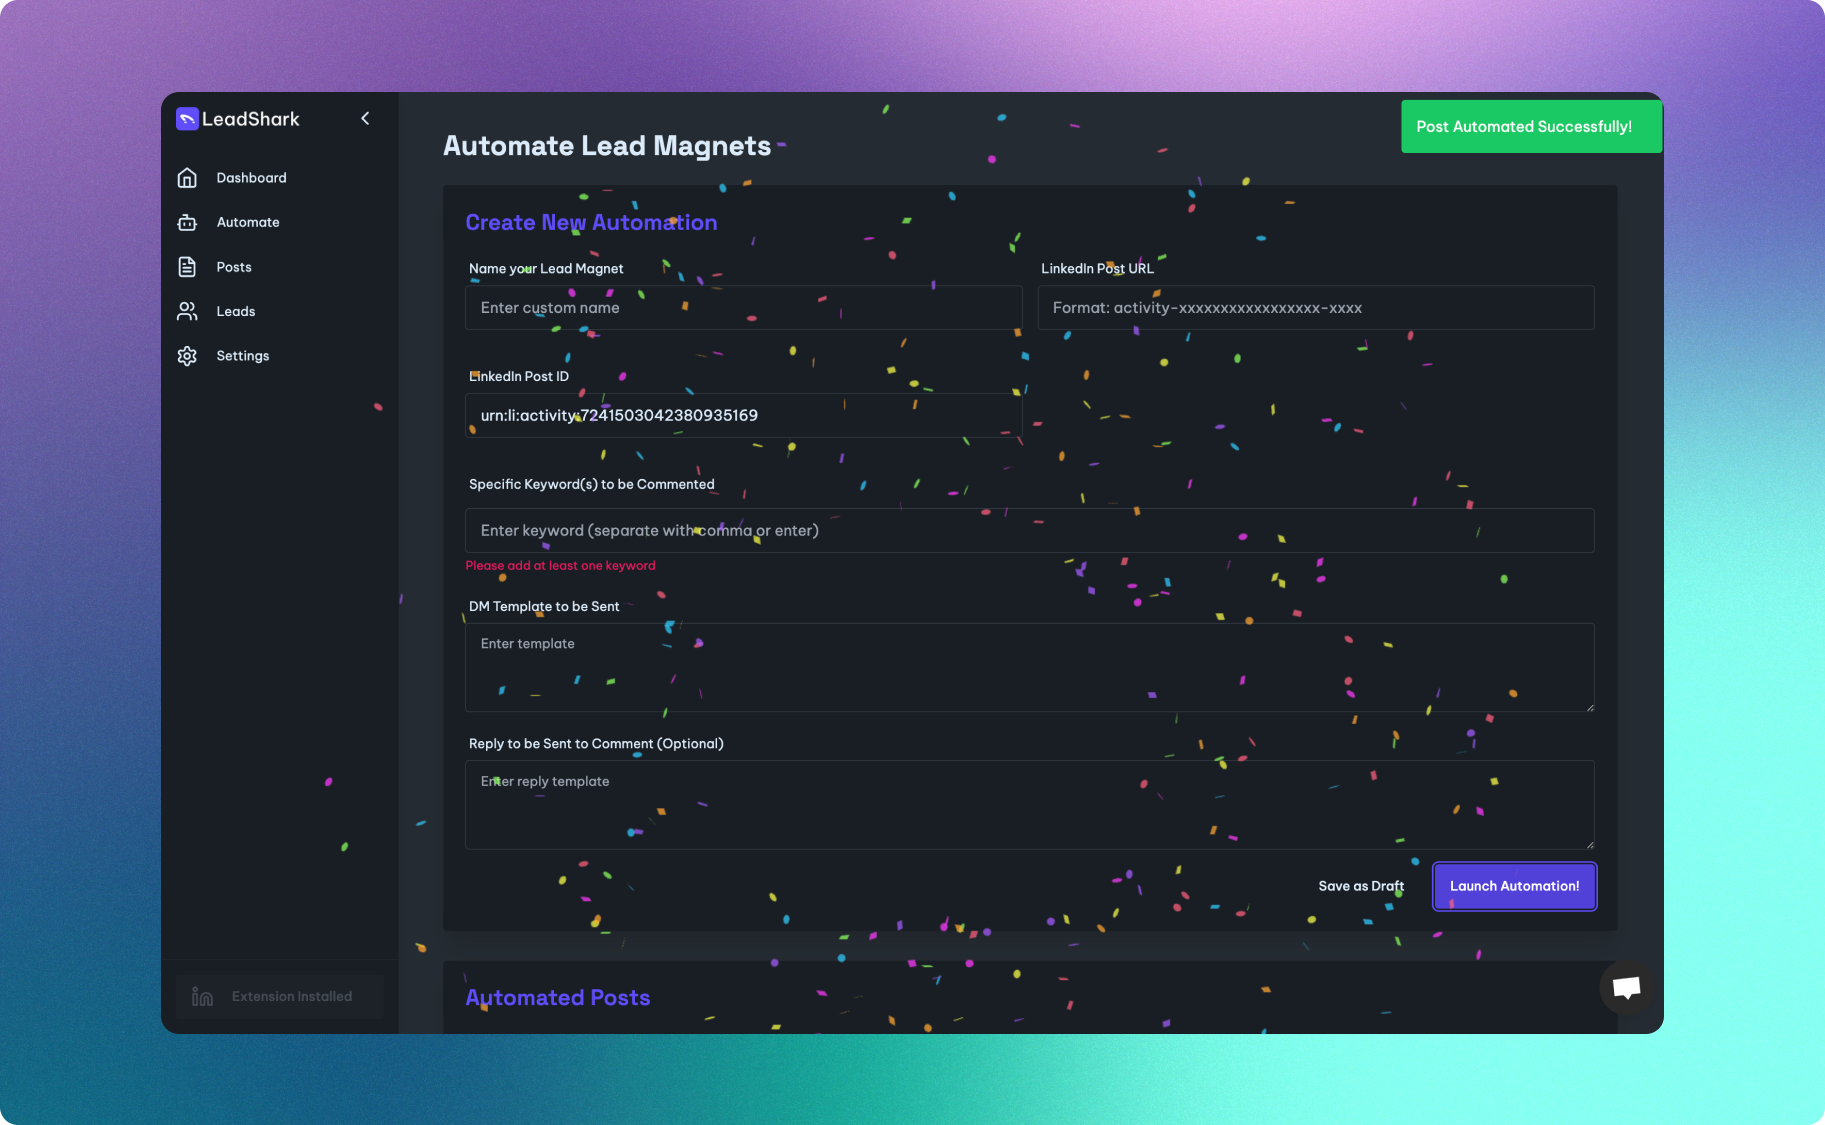This screenshot has height=1125, width=1825.
Task: Click the Extension Installed button
Action: click(279, 995)
